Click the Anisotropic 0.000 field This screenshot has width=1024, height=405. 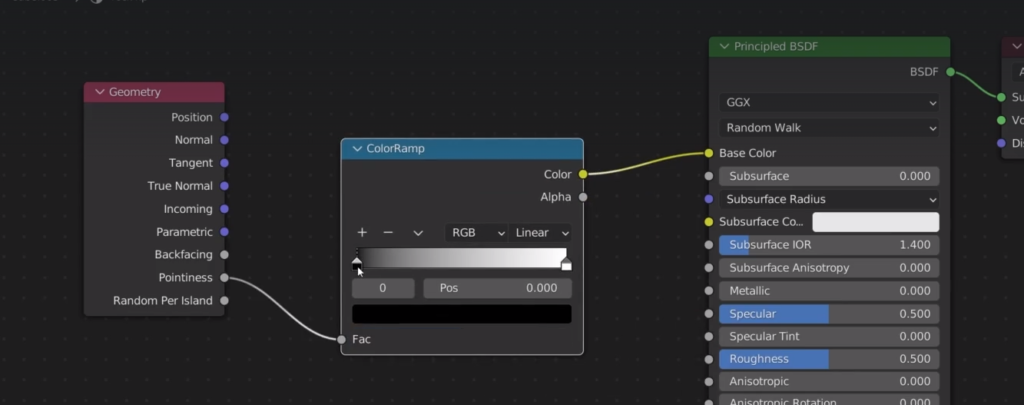829,381
